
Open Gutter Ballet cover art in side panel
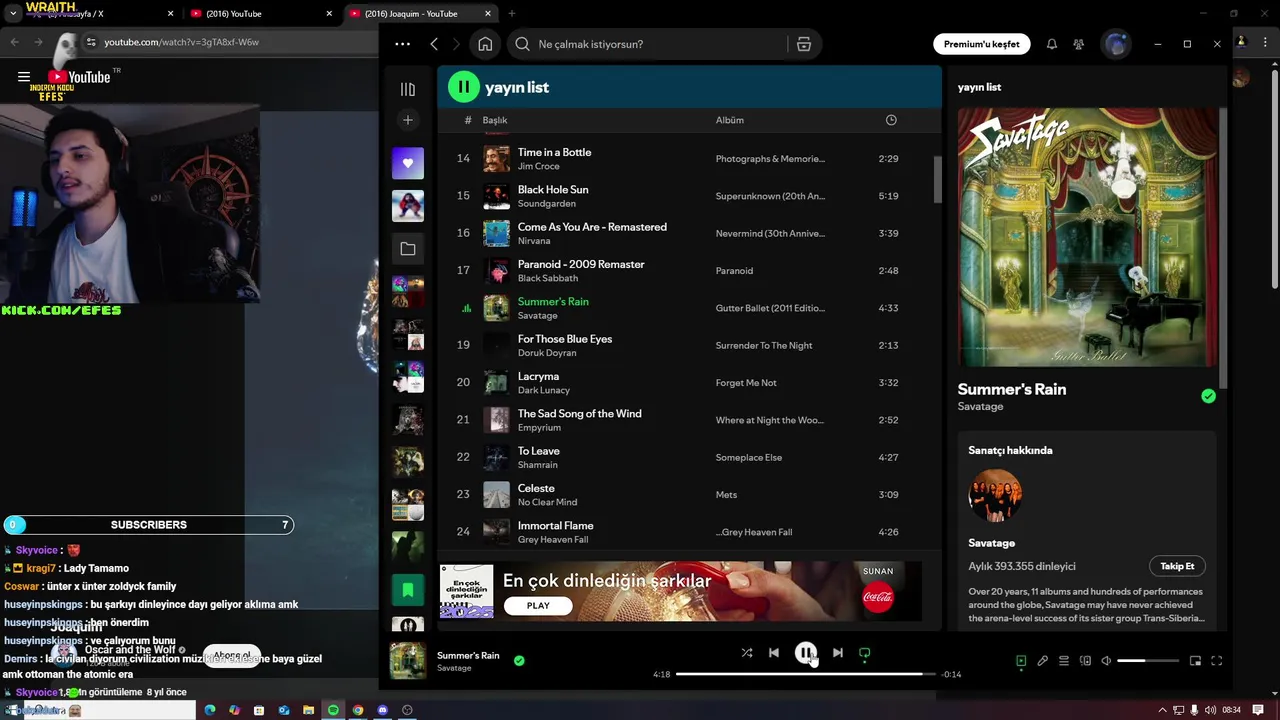pos(1088,237)
